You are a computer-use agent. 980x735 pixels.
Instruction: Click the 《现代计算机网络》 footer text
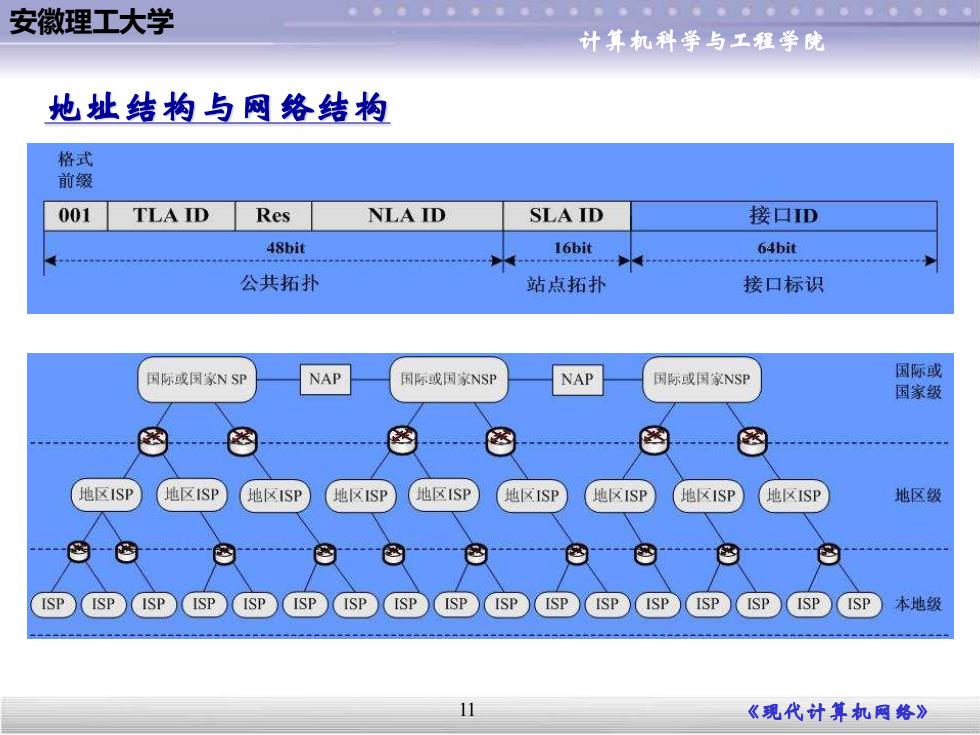(x=838, y=712)
